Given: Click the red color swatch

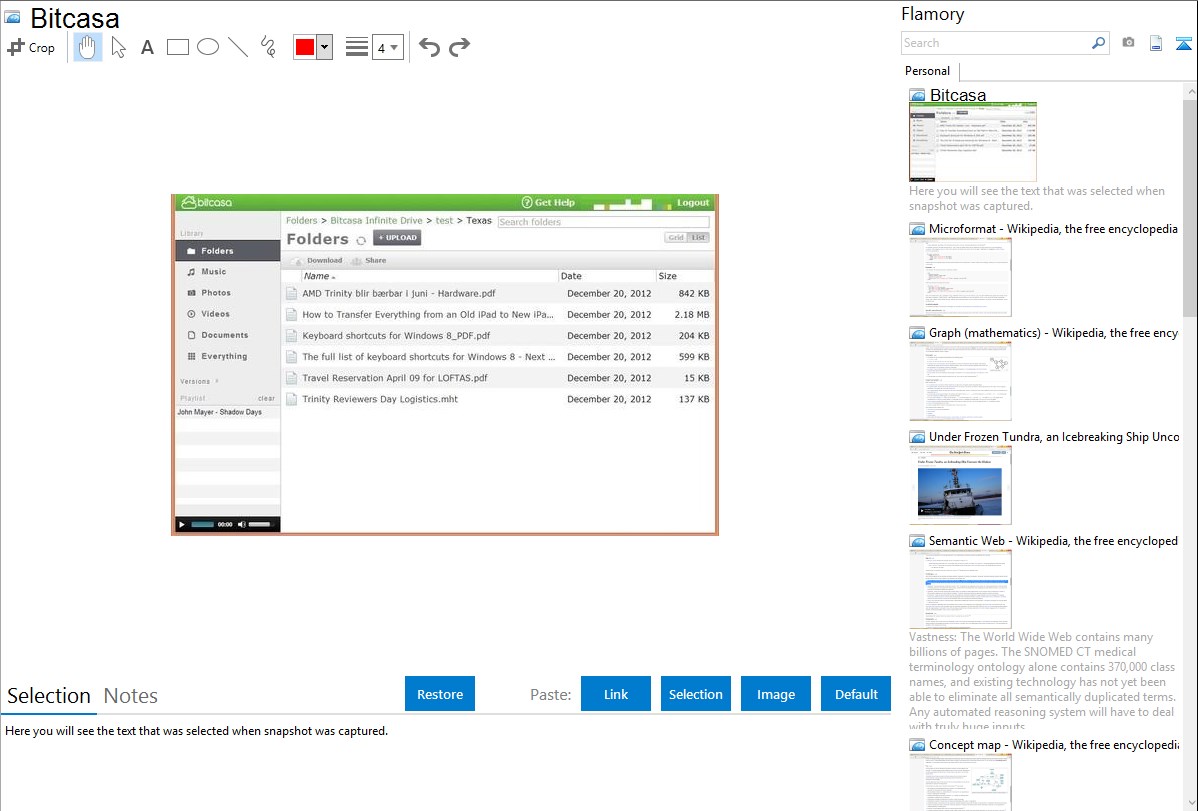Looking at the screenshot, I should point(305,47).
